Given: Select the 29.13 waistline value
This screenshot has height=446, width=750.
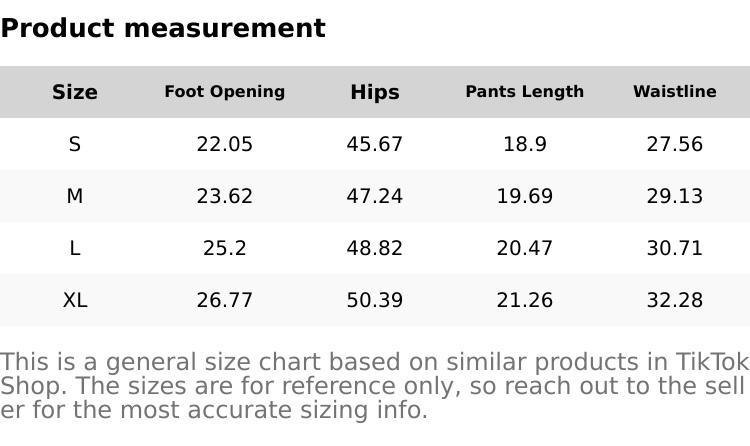Looking at the screenshot, I should (x=675, y=196).
